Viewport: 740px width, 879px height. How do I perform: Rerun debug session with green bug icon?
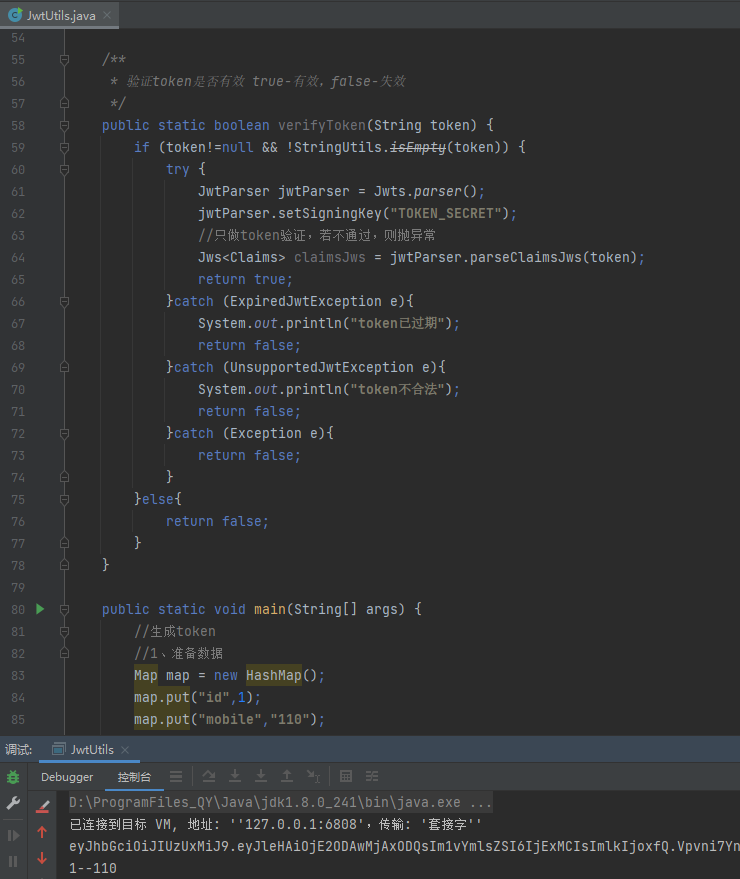[13, 777]
